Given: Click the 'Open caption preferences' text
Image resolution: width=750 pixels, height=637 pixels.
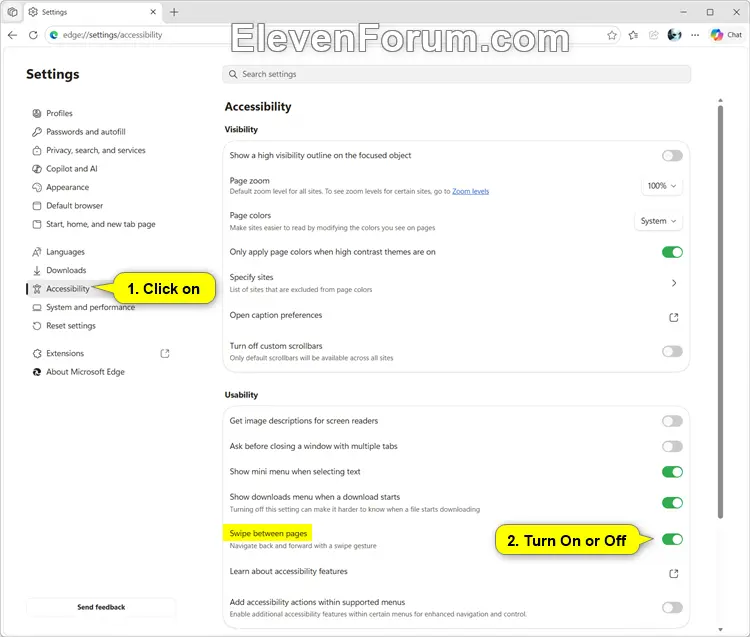Looking at the screenshot, I should [276, 316].
